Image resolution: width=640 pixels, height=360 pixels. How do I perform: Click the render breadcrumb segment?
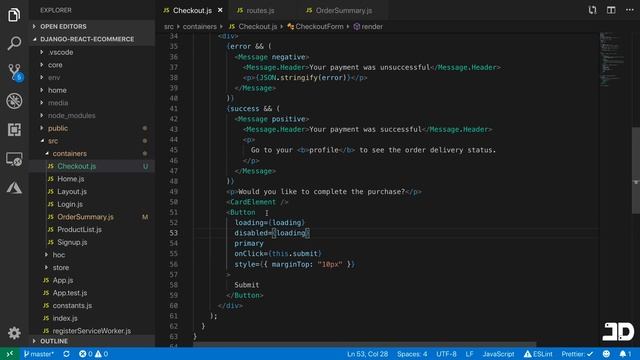point(368,27)
